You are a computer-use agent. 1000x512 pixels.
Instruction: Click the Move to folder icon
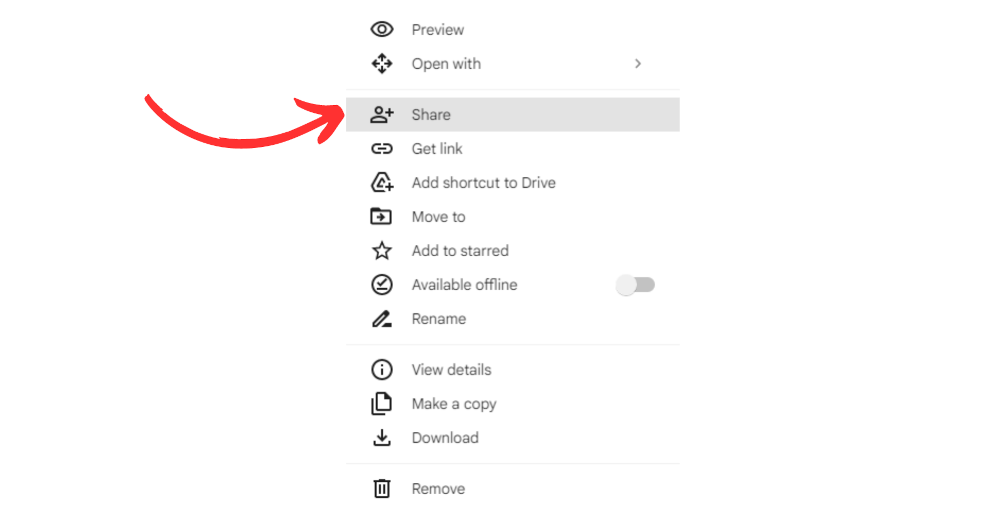[381, 217]
